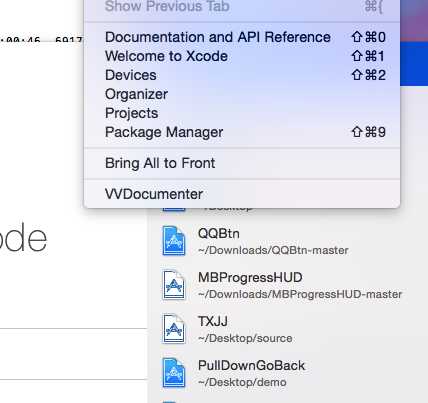Image resolution: width=428 pixels, height=403 pixels.
Task: Choose Documentation and API Reference menu item
Action: [x=242, y=37]
